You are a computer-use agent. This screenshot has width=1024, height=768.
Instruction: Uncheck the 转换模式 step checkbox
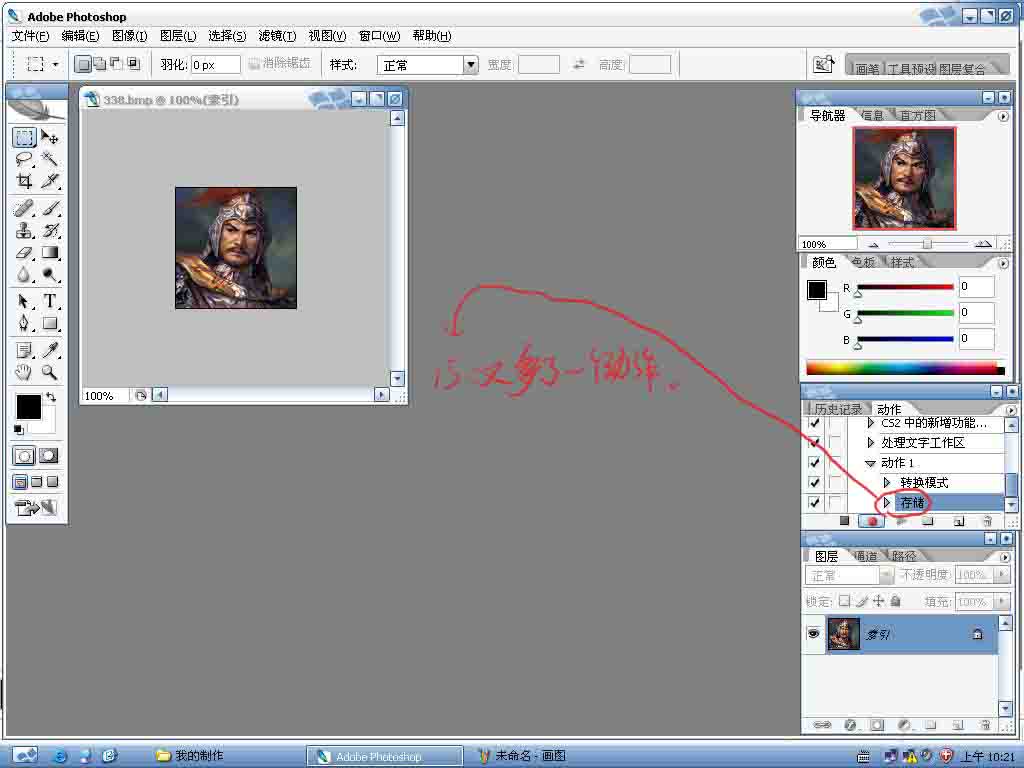pyautogui.click(x=814, y=483)
